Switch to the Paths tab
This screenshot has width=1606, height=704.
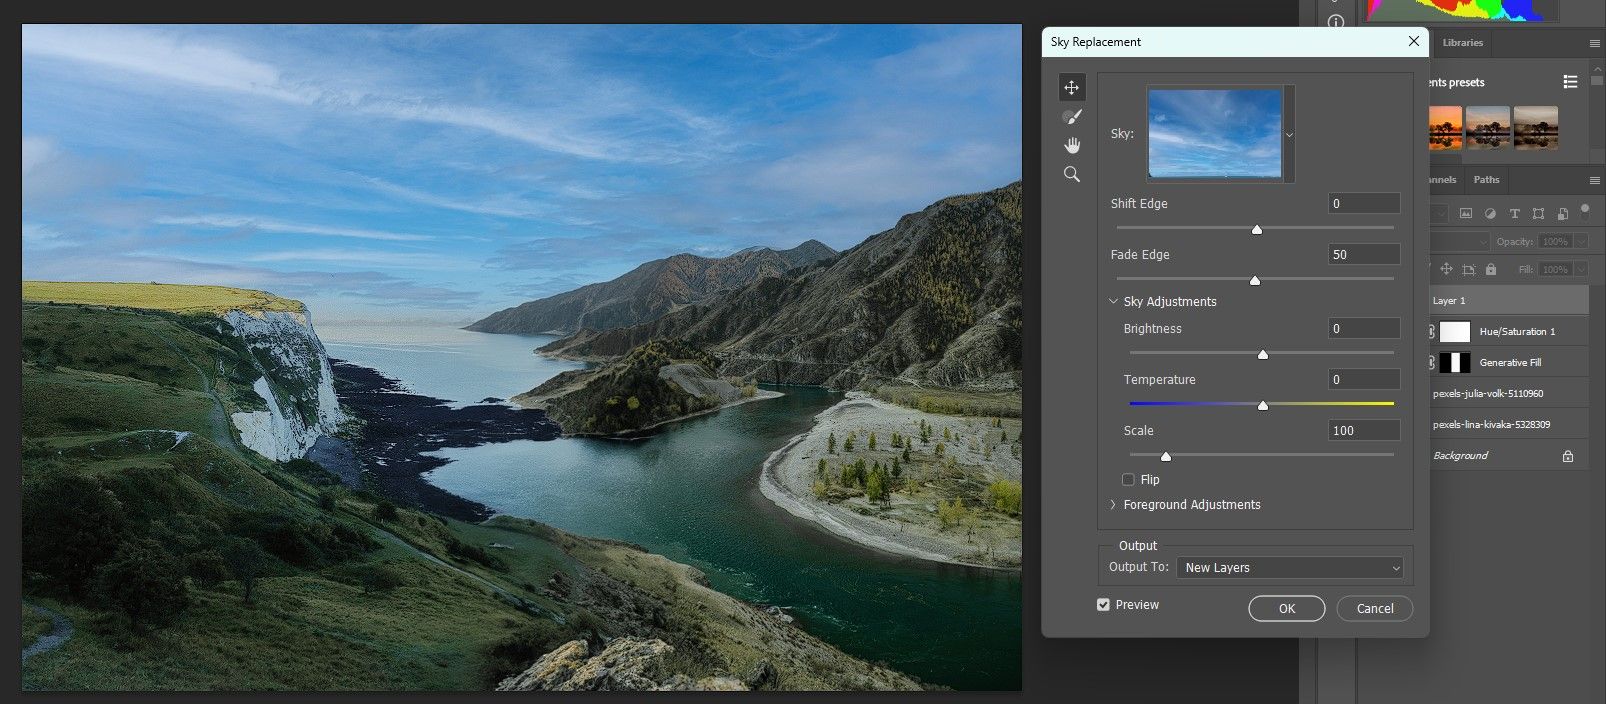[1486, 180]
